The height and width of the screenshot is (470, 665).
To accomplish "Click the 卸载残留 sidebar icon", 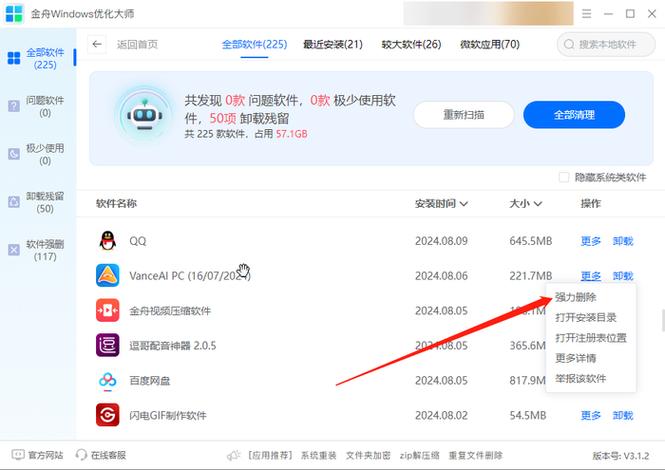I will (x=14, y=202).
